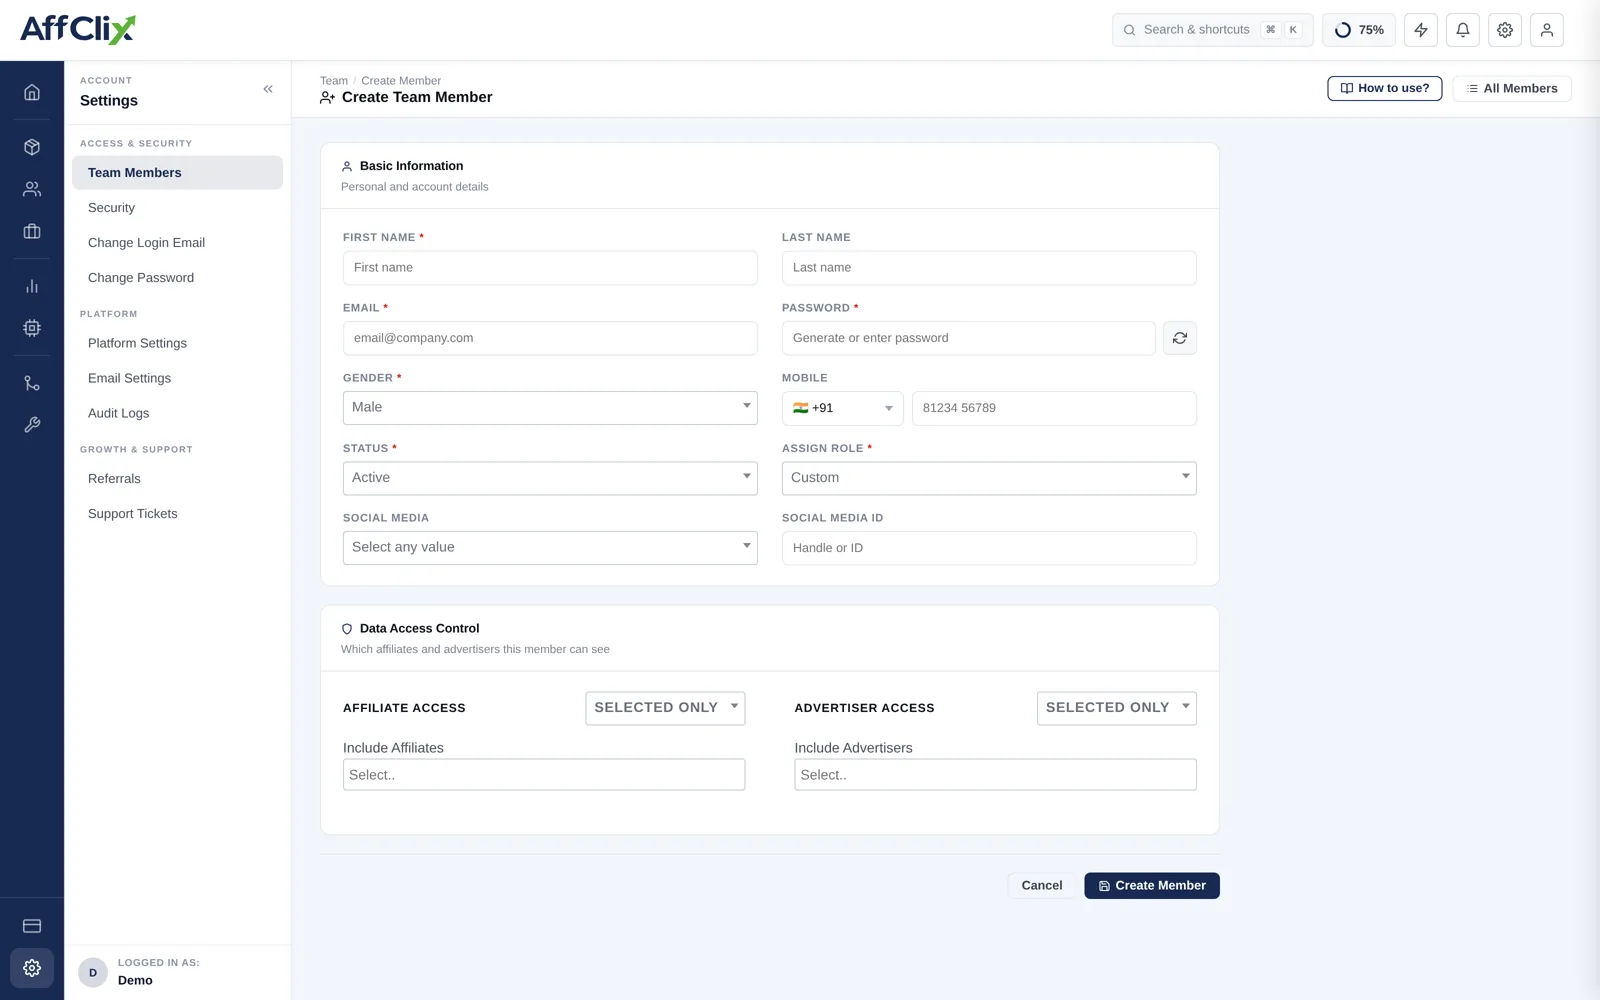Open Change Login Email page
This screenshot has height=1000, width=1600.
click(177, 243)
